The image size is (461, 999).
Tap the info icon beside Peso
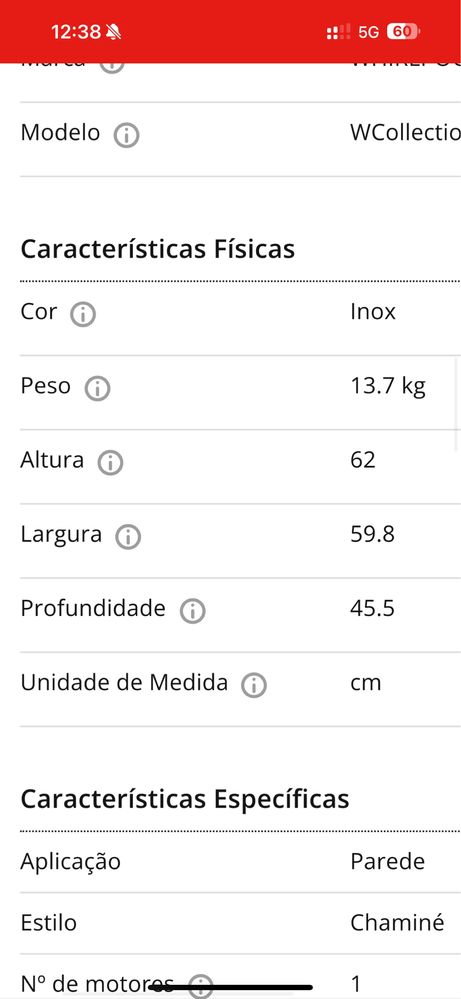[97, 388]
